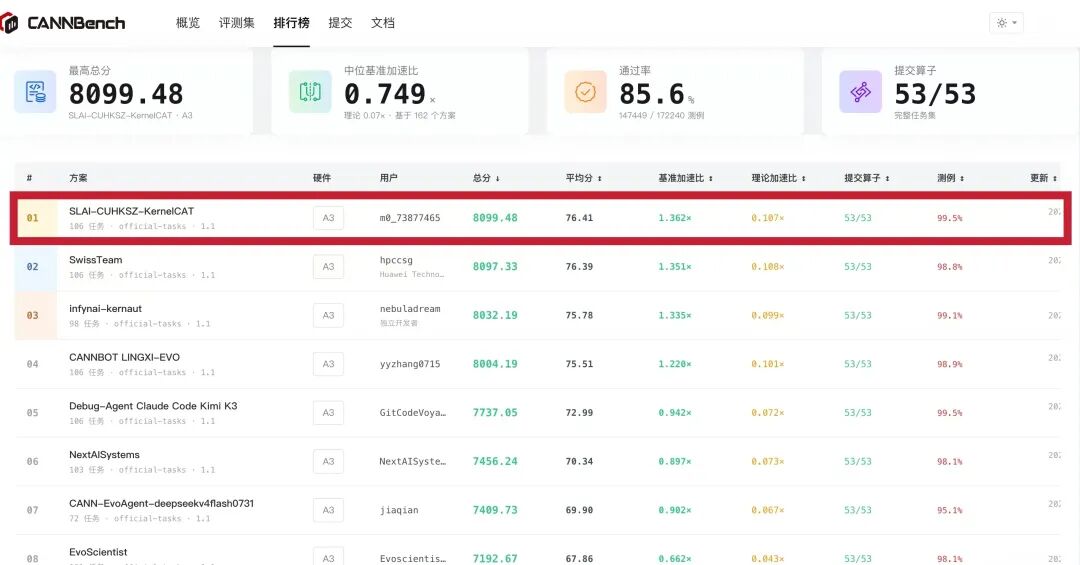Sort by 提交算子 column

(x=866, y=178)
